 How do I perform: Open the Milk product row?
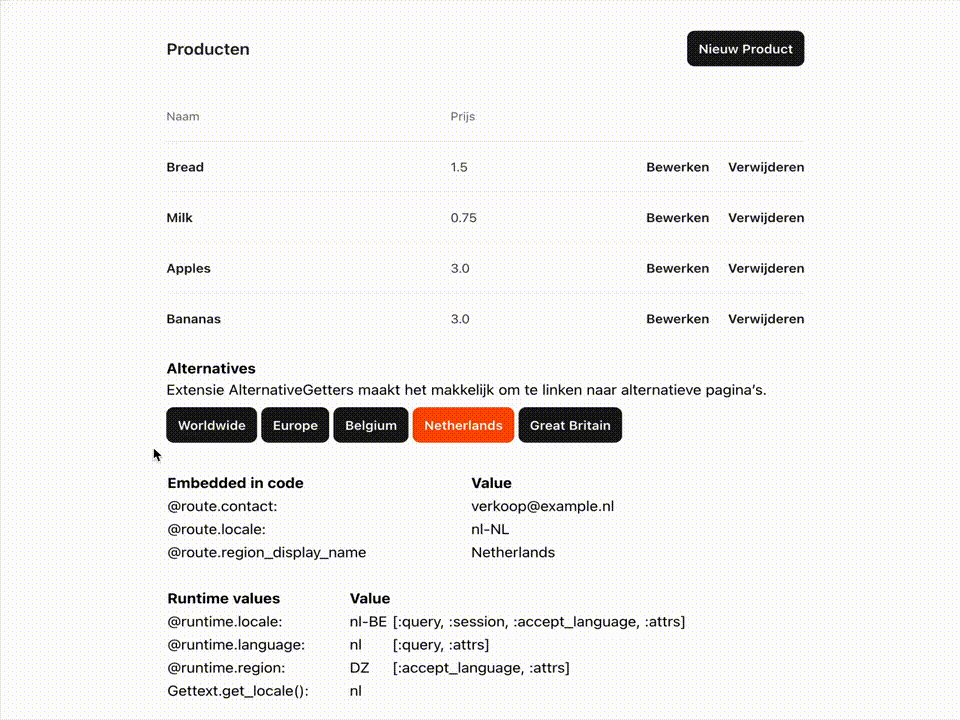485,218
